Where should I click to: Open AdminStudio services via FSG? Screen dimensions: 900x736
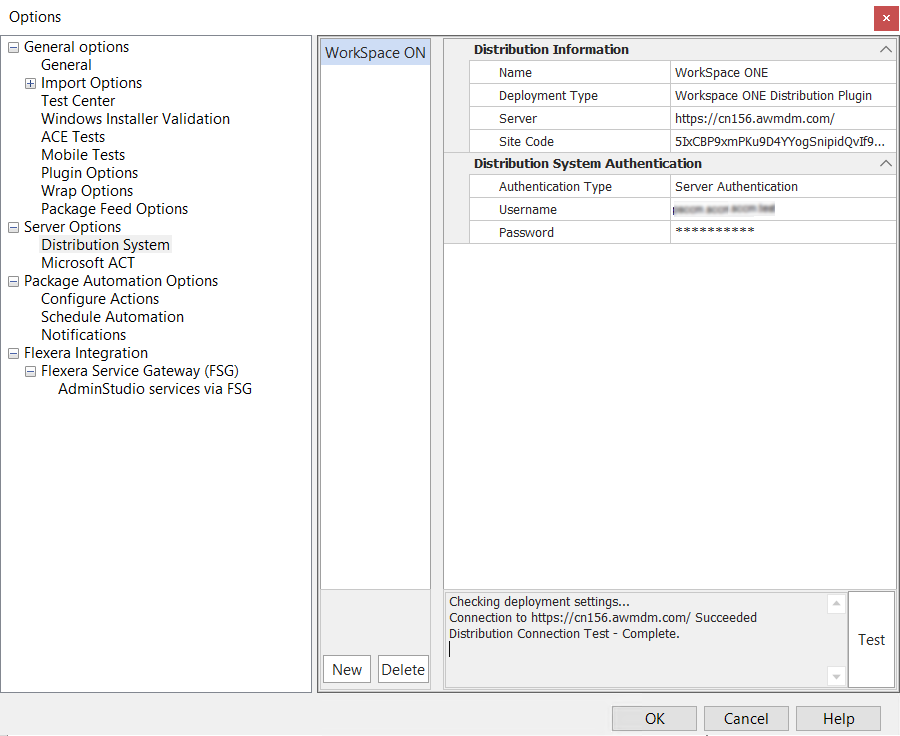tap(155, 389)
